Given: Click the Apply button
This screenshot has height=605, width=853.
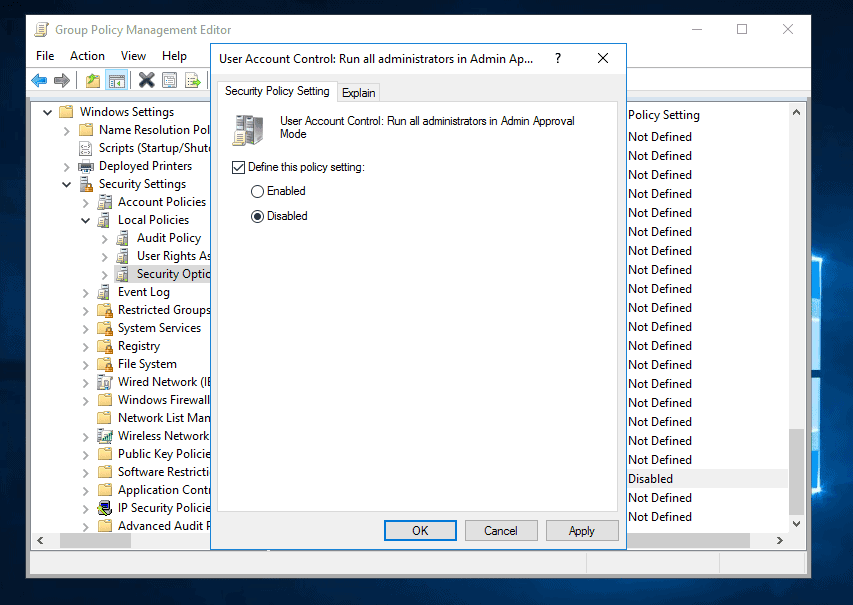Looking at the screenshot, I should click(582, 530).
